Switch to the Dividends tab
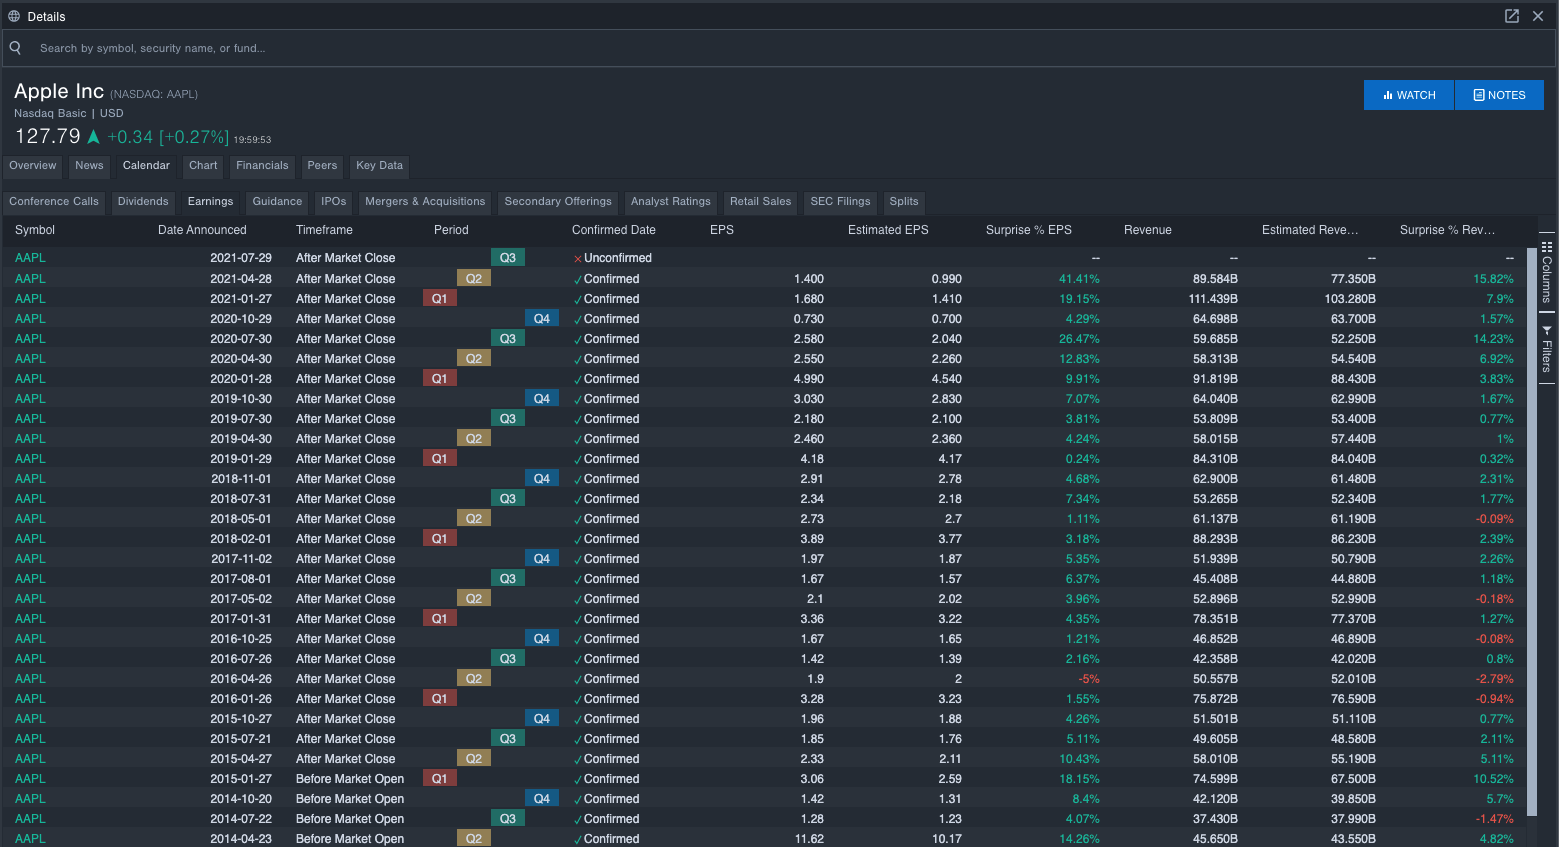1559x847 pixels. point(143,202)
